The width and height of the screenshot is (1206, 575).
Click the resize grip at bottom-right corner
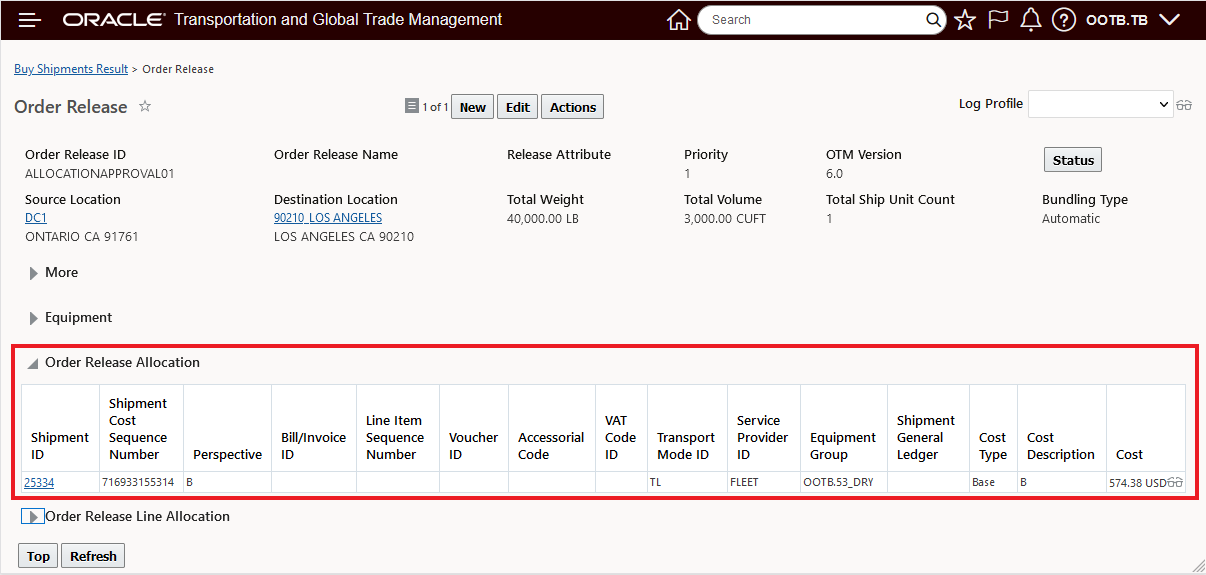click(1198, 567)
